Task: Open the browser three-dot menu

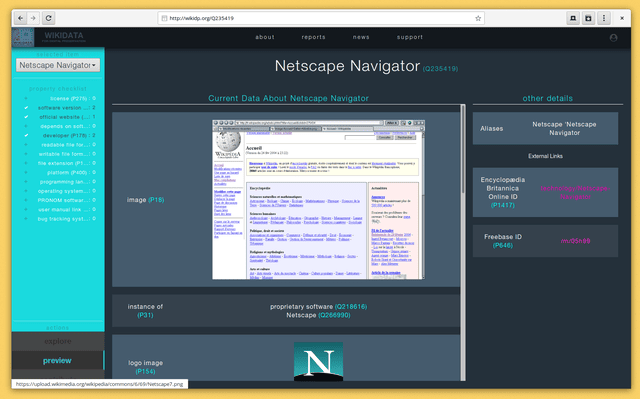Action: point(604,18)
